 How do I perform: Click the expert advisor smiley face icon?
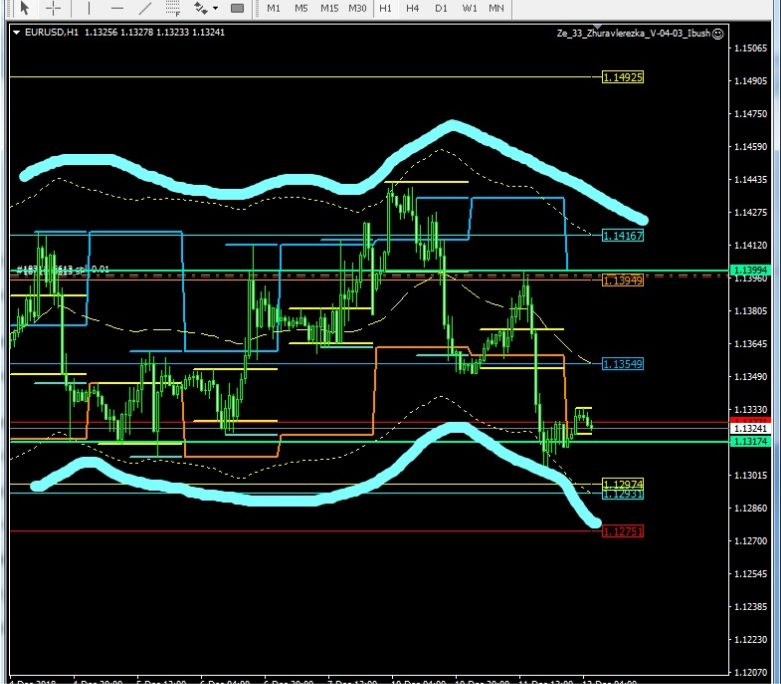point(718,33)
